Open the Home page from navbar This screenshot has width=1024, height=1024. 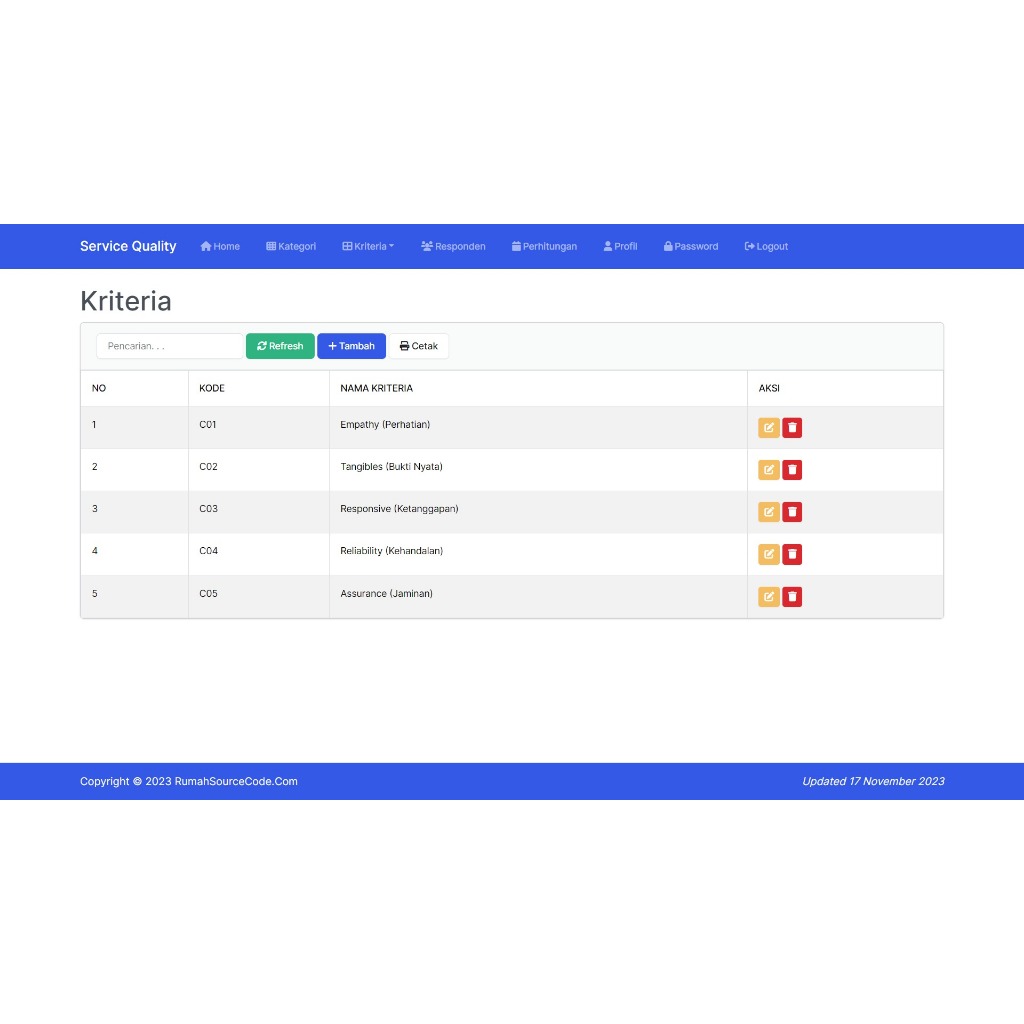tap(220, 246)
